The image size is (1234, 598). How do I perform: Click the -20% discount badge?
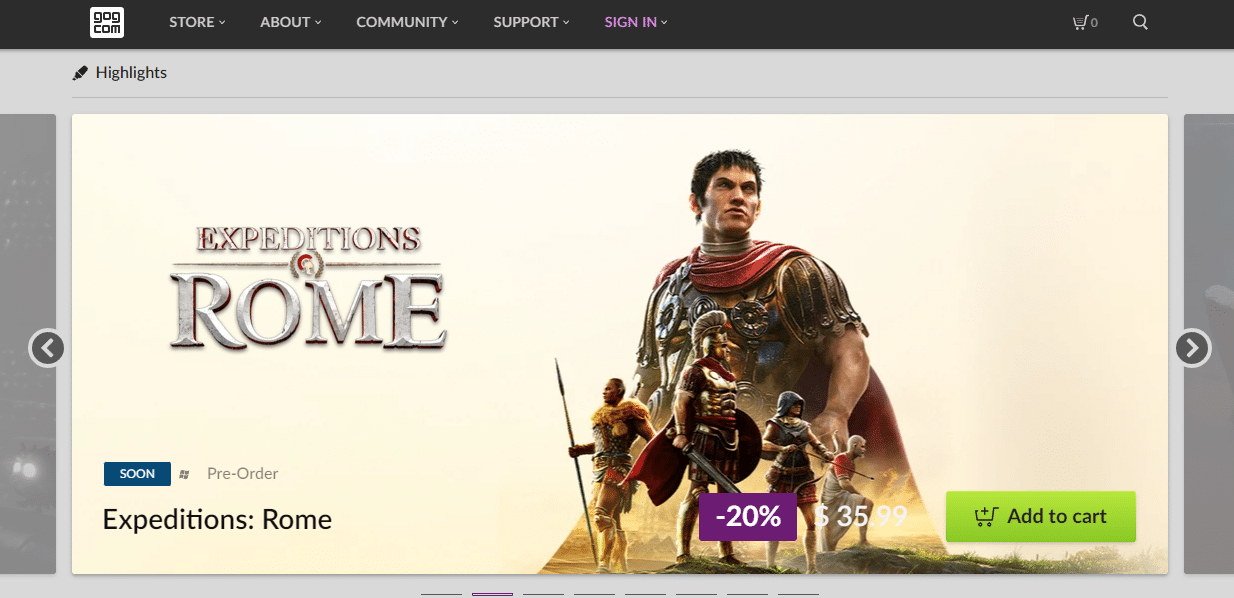click(x=748, y=517)
